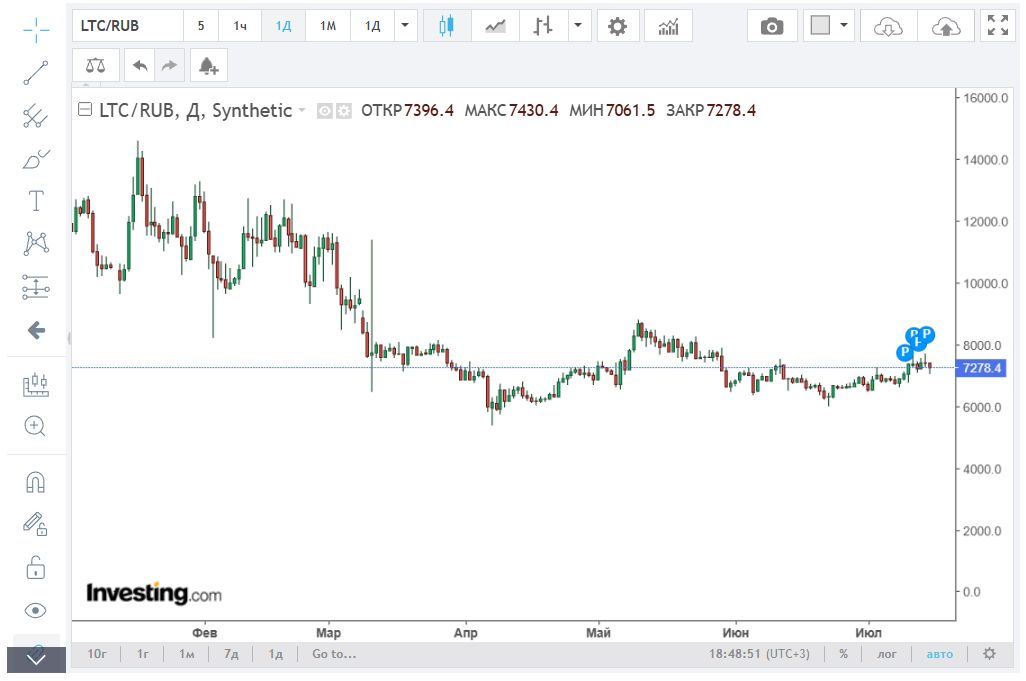Screen dimensions: 1026x681
Task: Click the second 1Д interval button
Action: pos(372,26)
